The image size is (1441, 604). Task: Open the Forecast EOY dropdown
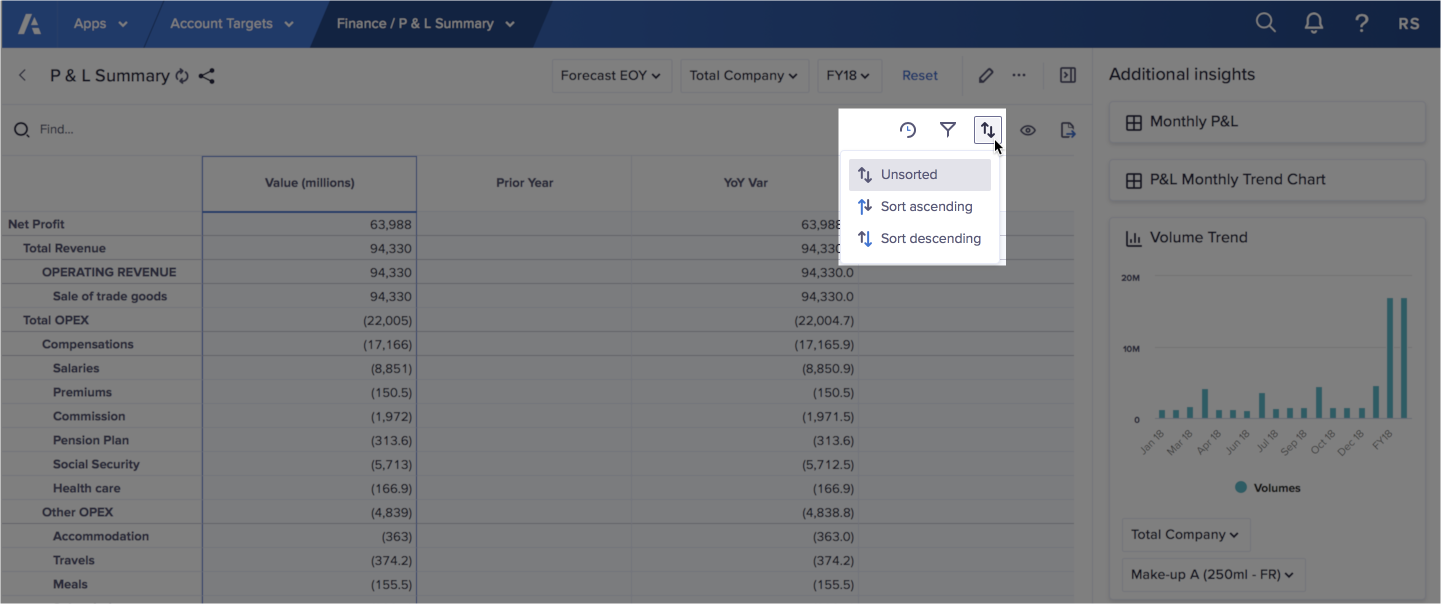(612, 75)
